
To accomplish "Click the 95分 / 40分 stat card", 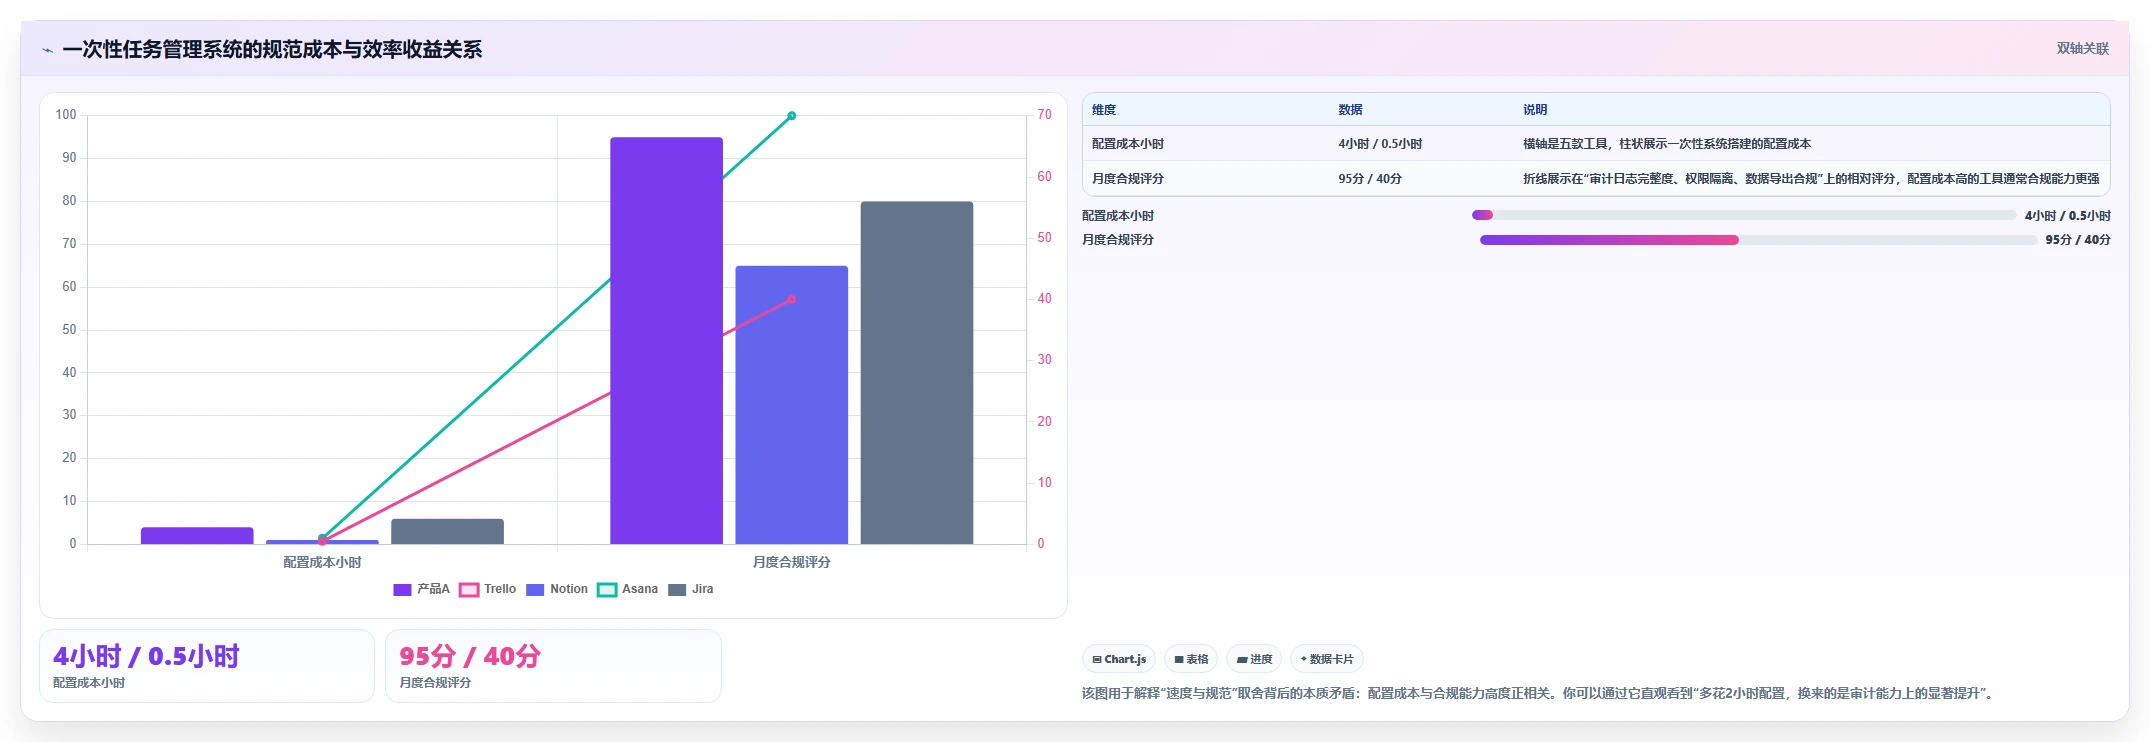I will tap(553, 666).
